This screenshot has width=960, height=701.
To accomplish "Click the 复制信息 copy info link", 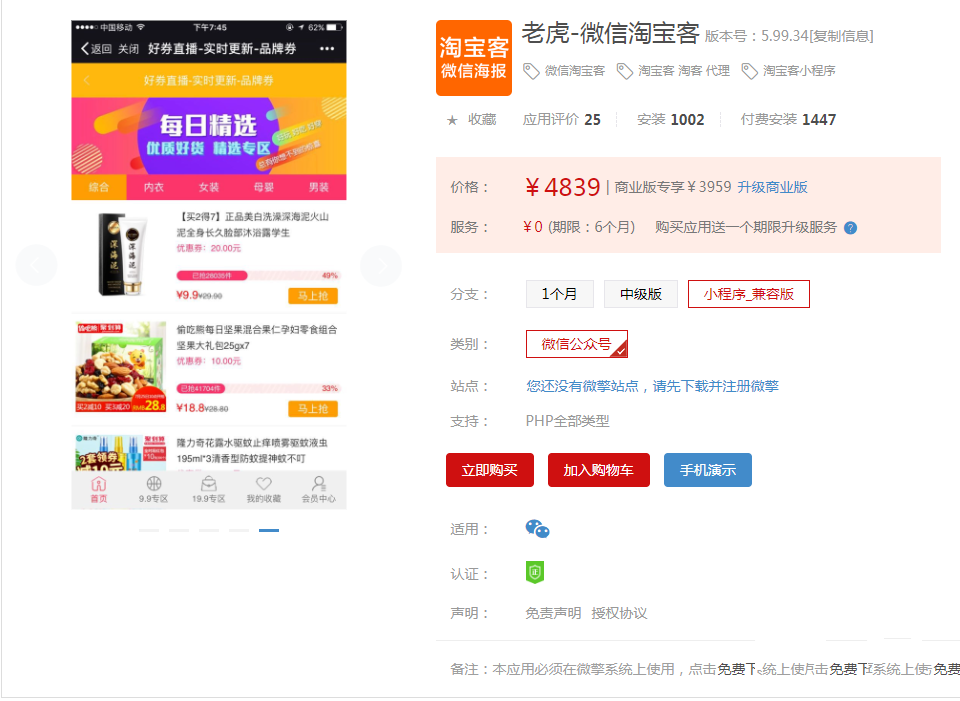I will pyautogui.click(x=841, y=36).
